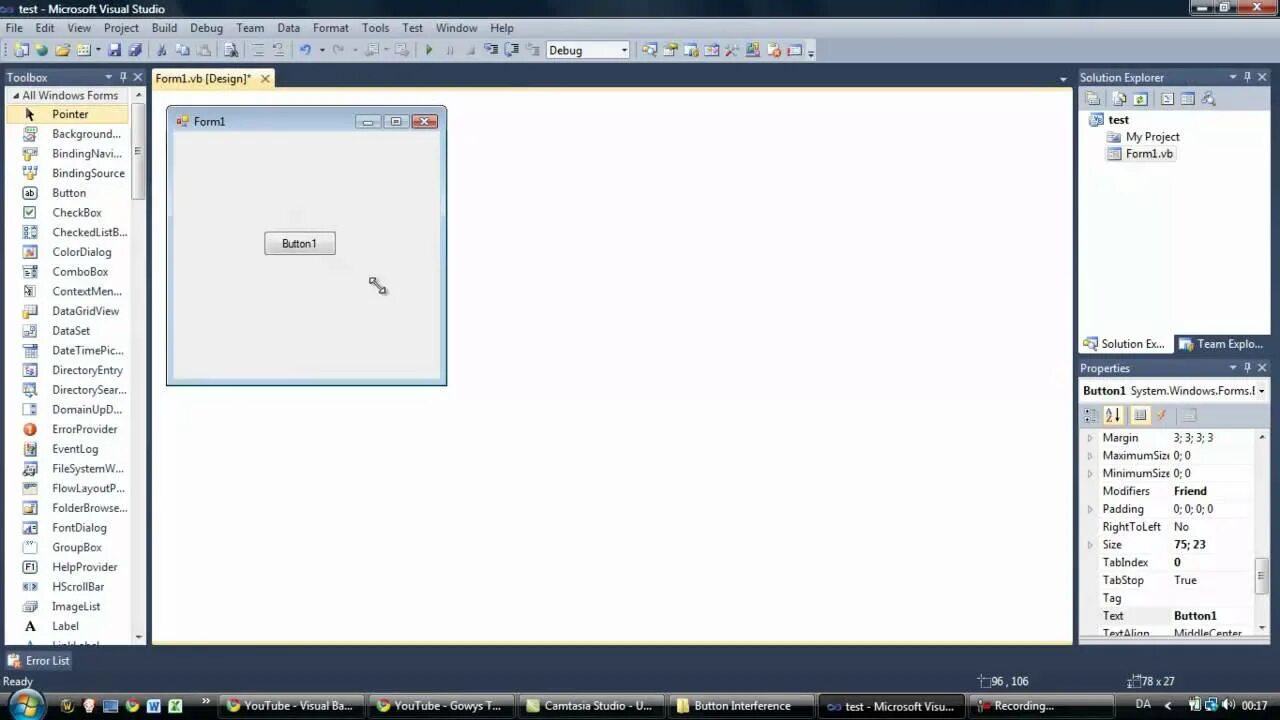The height and width of the screenshot is (720, 1280).
Task: Click the Open File folder icon
Action: click(62, 50)
